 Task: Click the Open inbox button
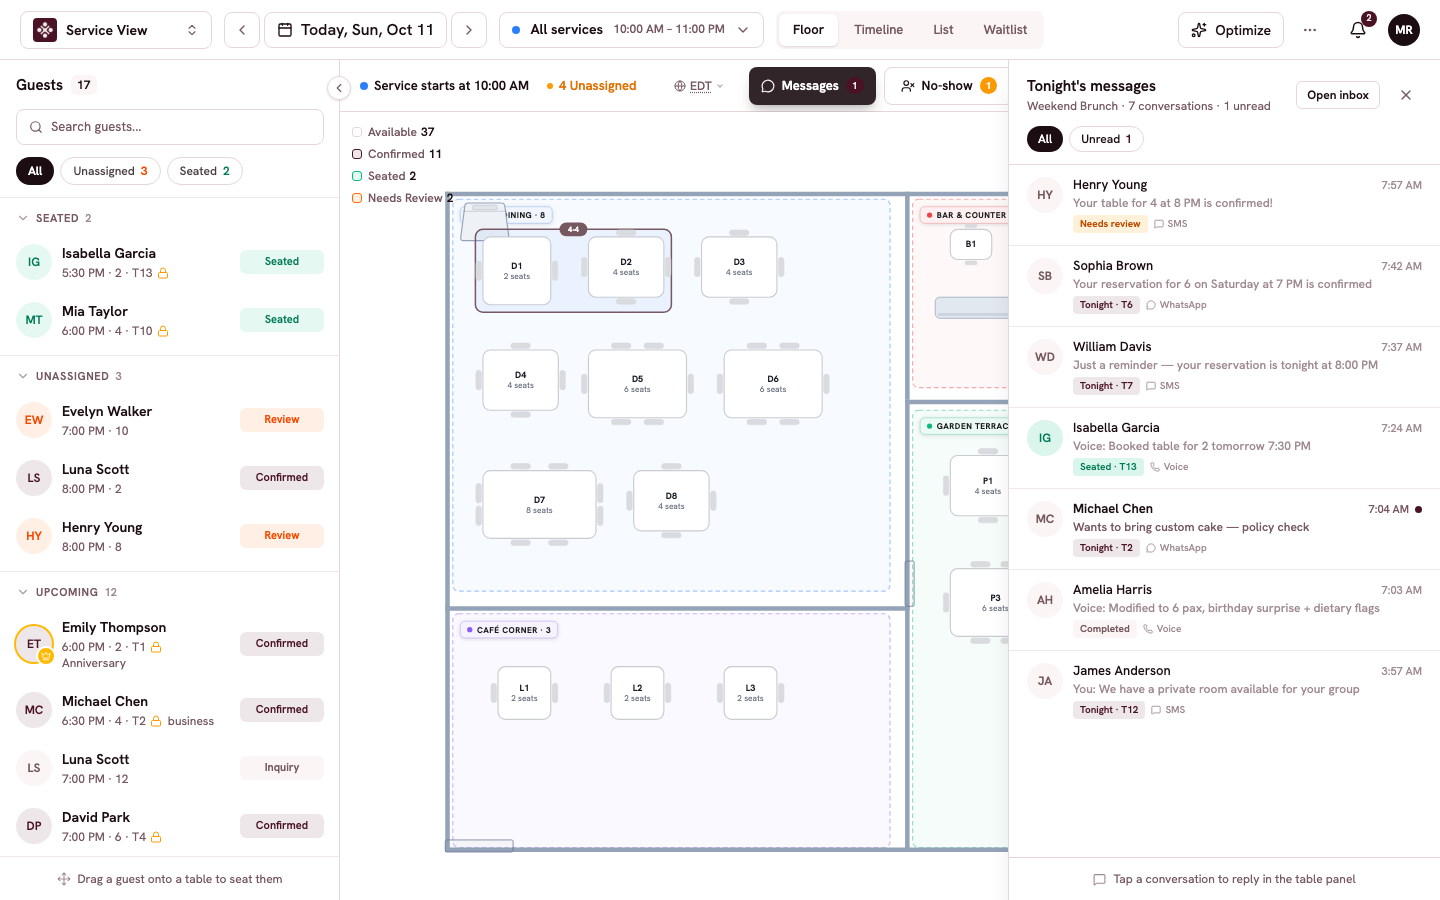coord(1338,95)
